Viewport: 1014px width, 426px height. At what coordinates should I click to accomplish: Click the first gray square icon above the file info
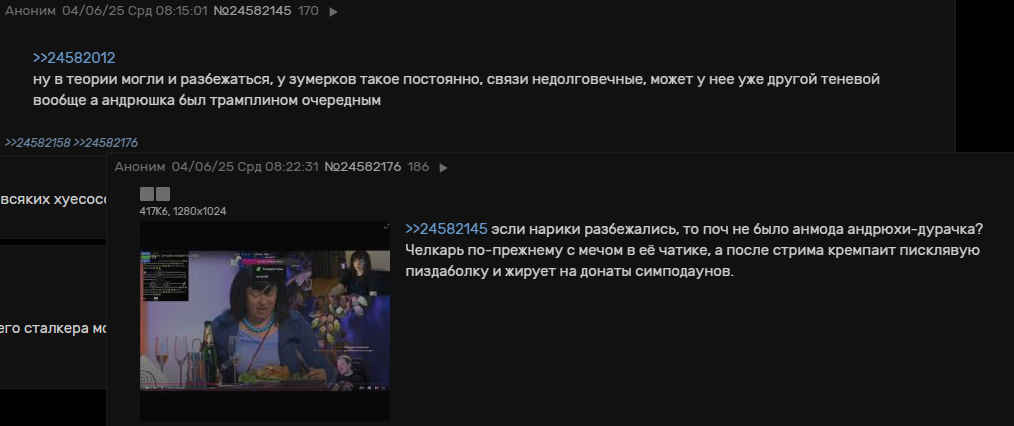147,194
